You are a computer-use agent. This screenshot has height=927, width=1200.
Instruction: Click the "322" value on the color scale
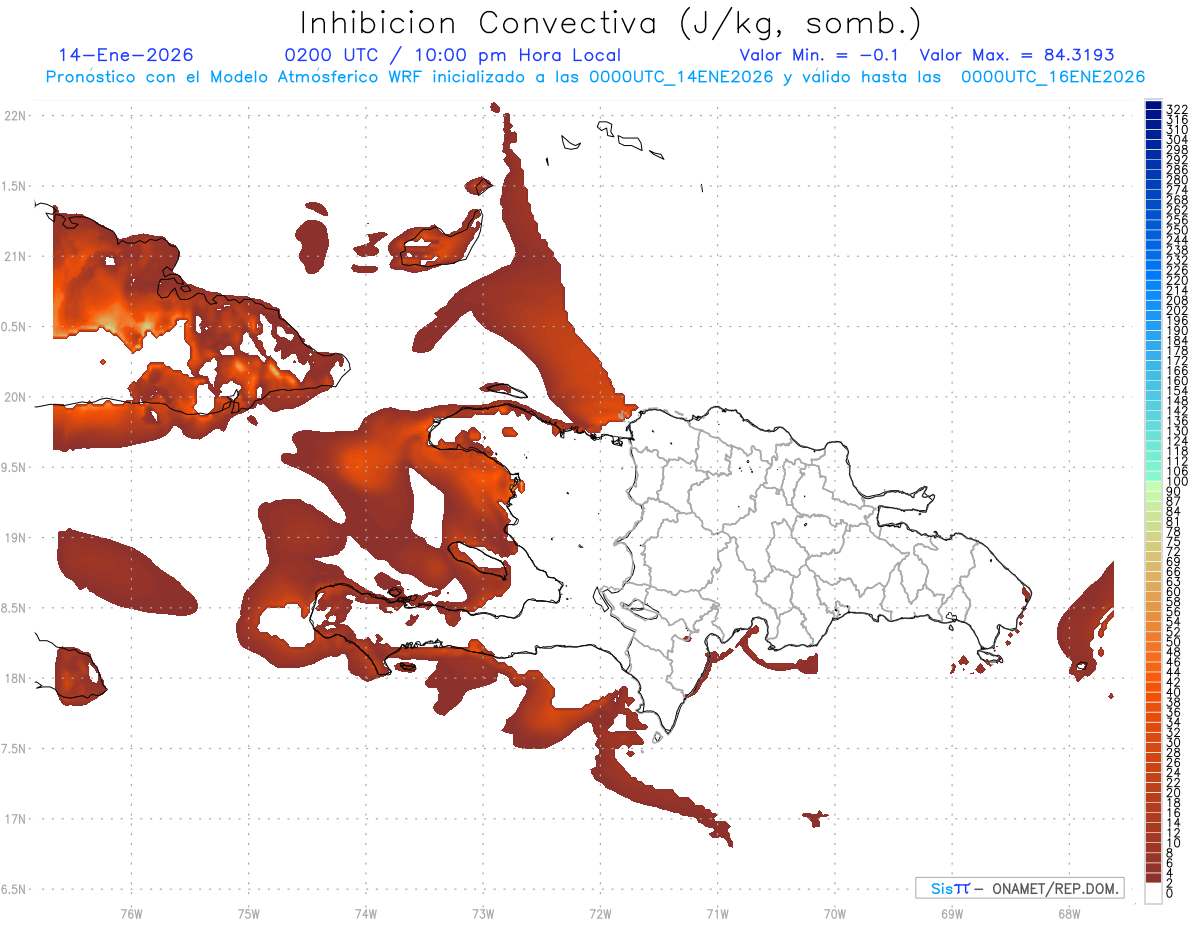[1177, 108]
